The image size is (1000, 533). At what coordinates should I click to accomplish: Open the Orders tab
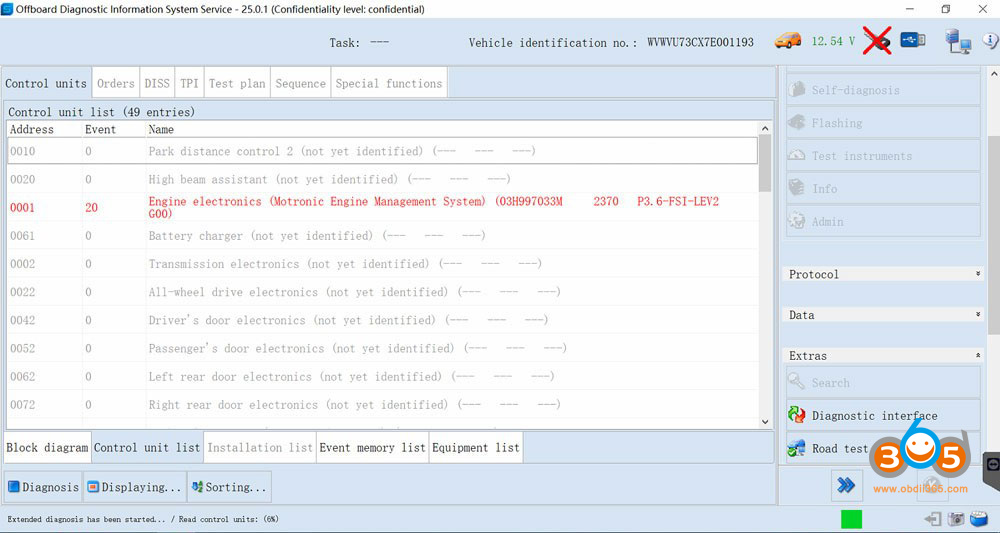click(115, 83)
